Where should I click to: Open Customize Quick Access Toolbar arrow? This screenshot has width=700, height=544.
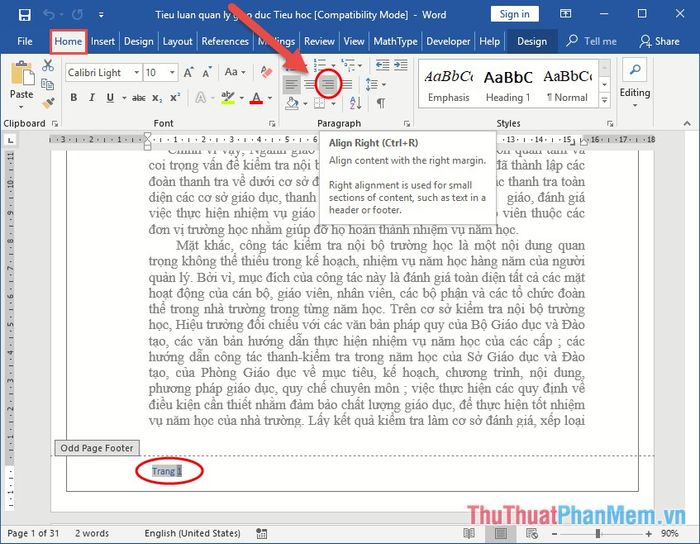tap(101, 15)
